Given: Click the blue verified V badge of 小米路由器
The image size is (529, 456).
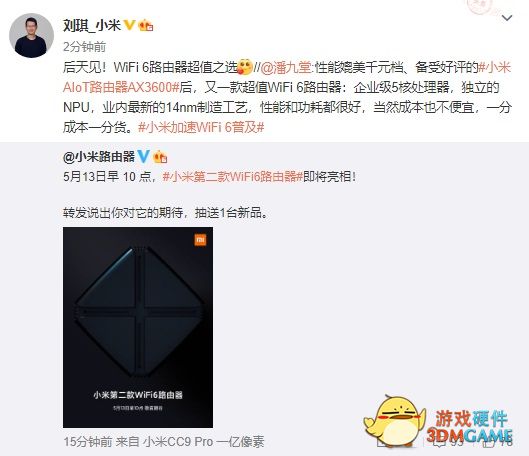Looking at the screenshot, I should (x=143, y=156).
